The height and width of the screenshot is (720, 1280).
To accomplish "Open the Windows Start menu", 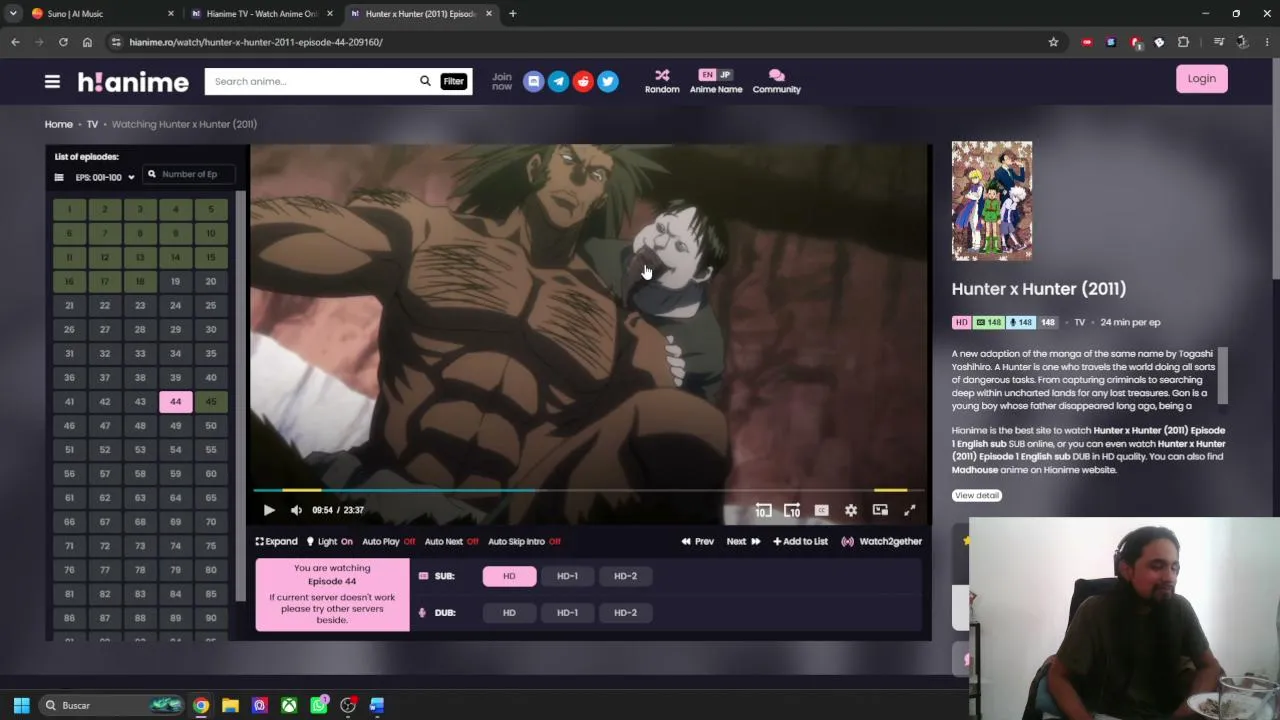I will click(x=21, y=706).
